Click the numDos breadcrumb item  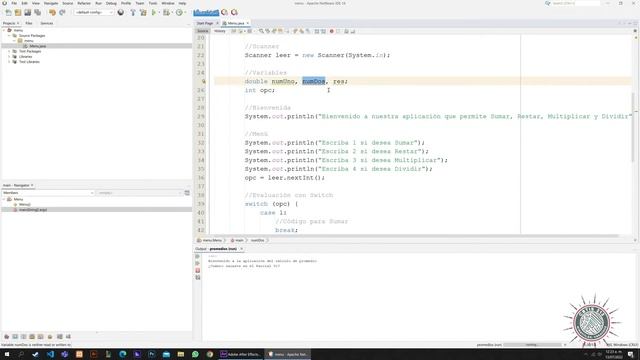[257, 240]
